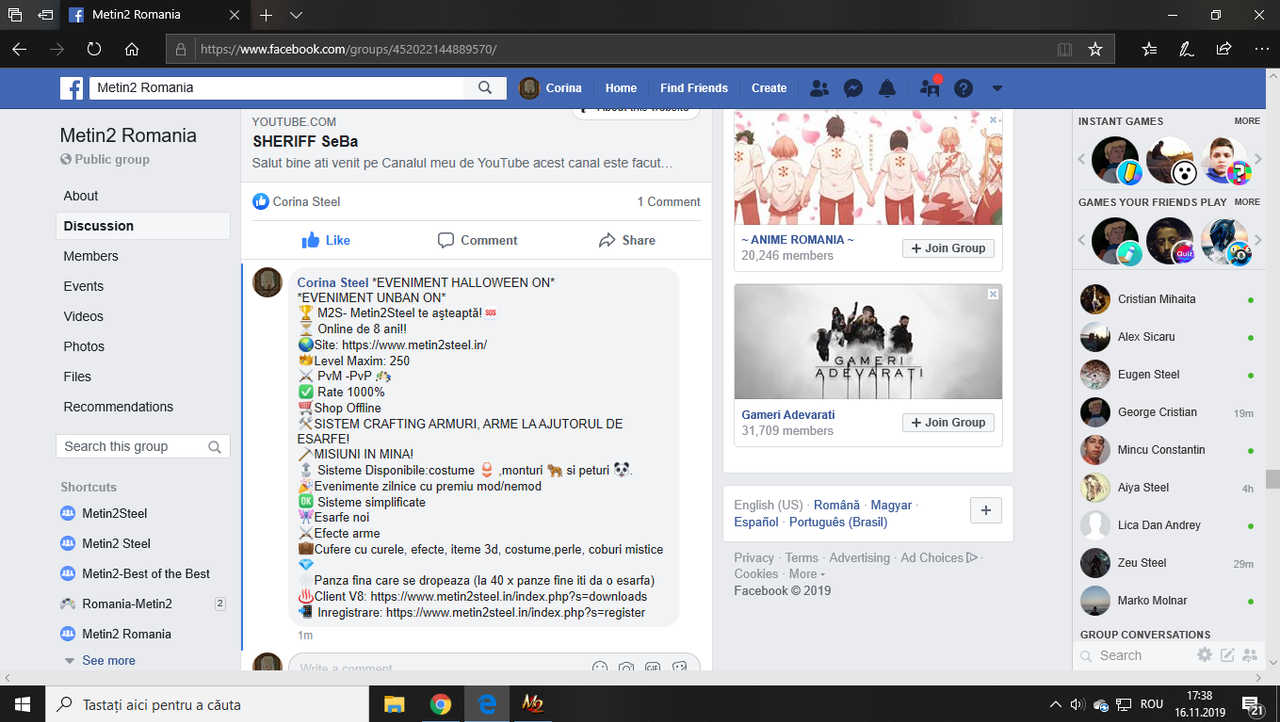Open Find Friends
The image size is (1280, 722).
click(694, 88)
